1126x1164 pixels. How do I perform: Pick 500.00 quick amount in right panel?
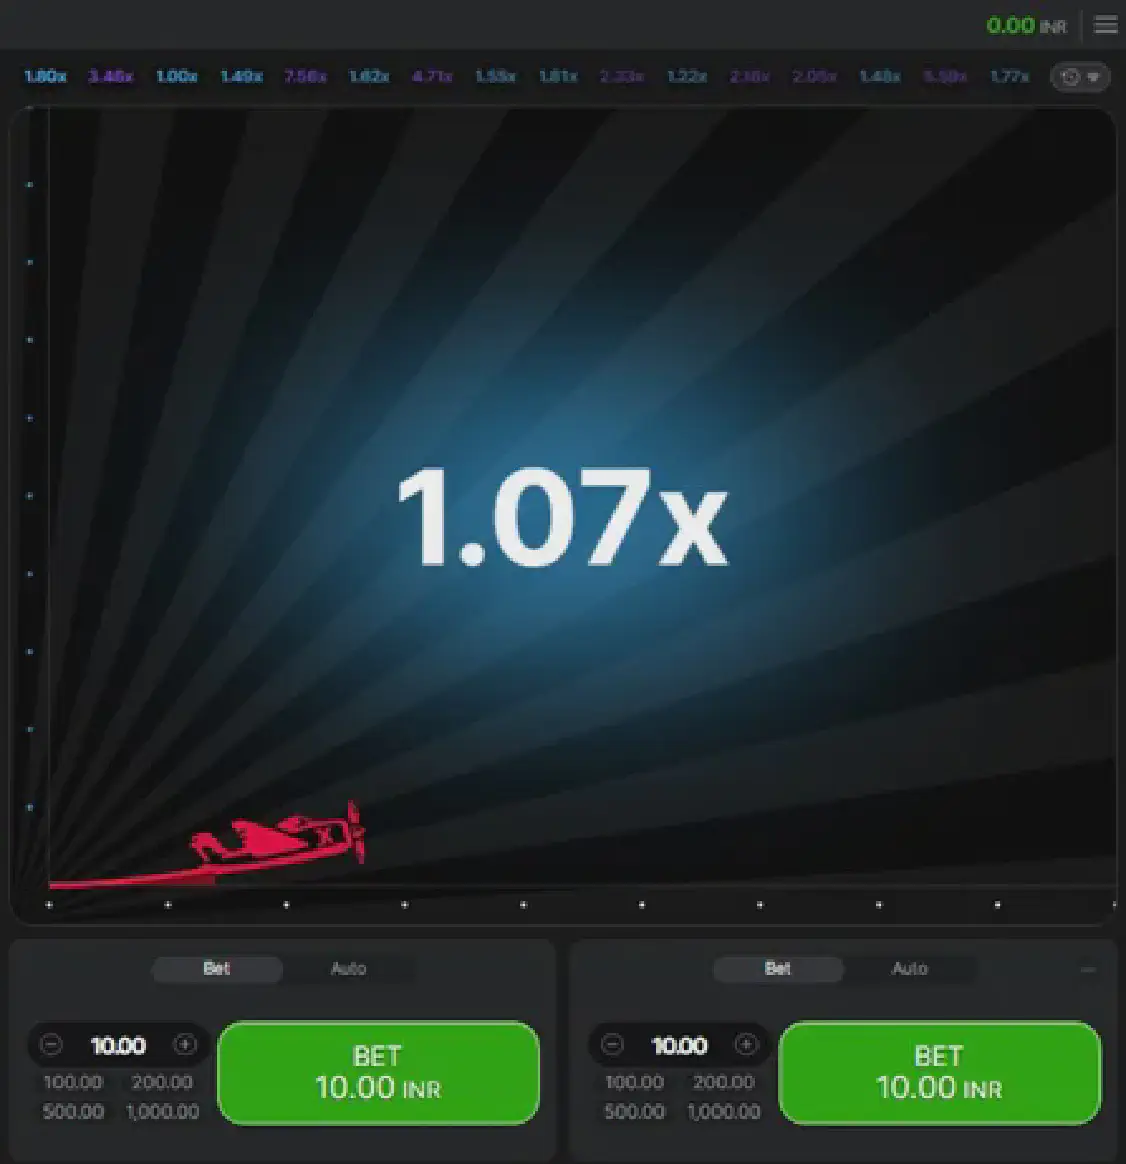pos(634,1112)
